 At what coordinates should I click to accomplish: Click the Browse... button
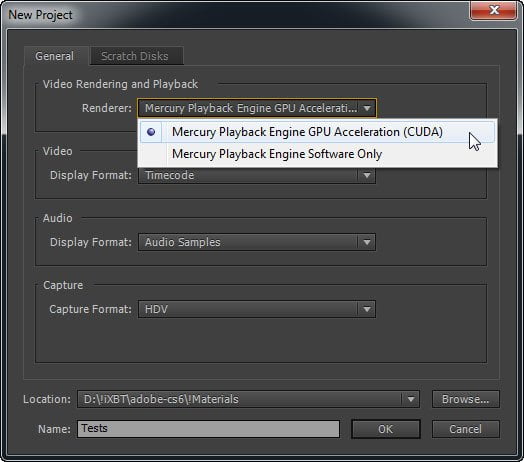click(466, 399)
